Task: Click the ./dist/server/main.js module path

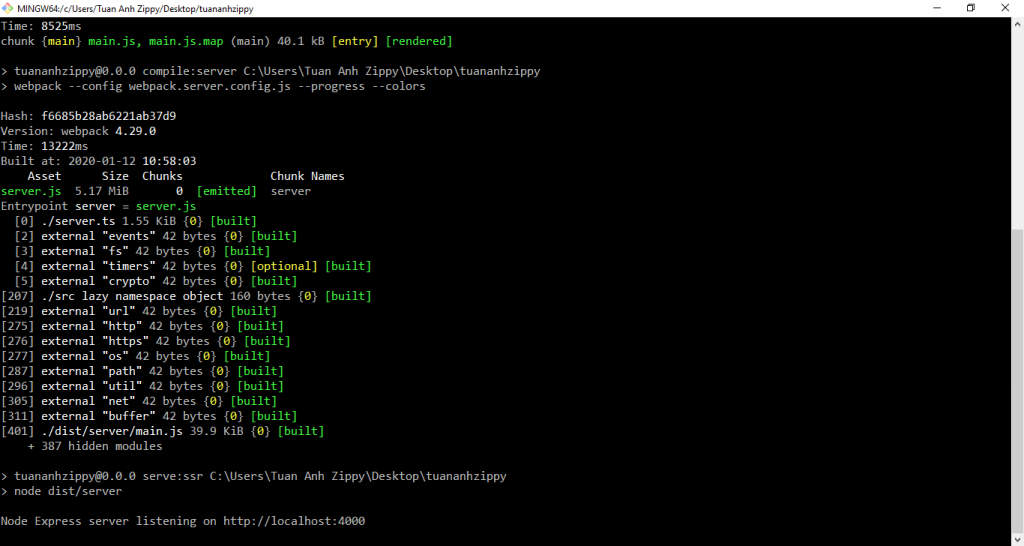Action: (x=111, y=431)
